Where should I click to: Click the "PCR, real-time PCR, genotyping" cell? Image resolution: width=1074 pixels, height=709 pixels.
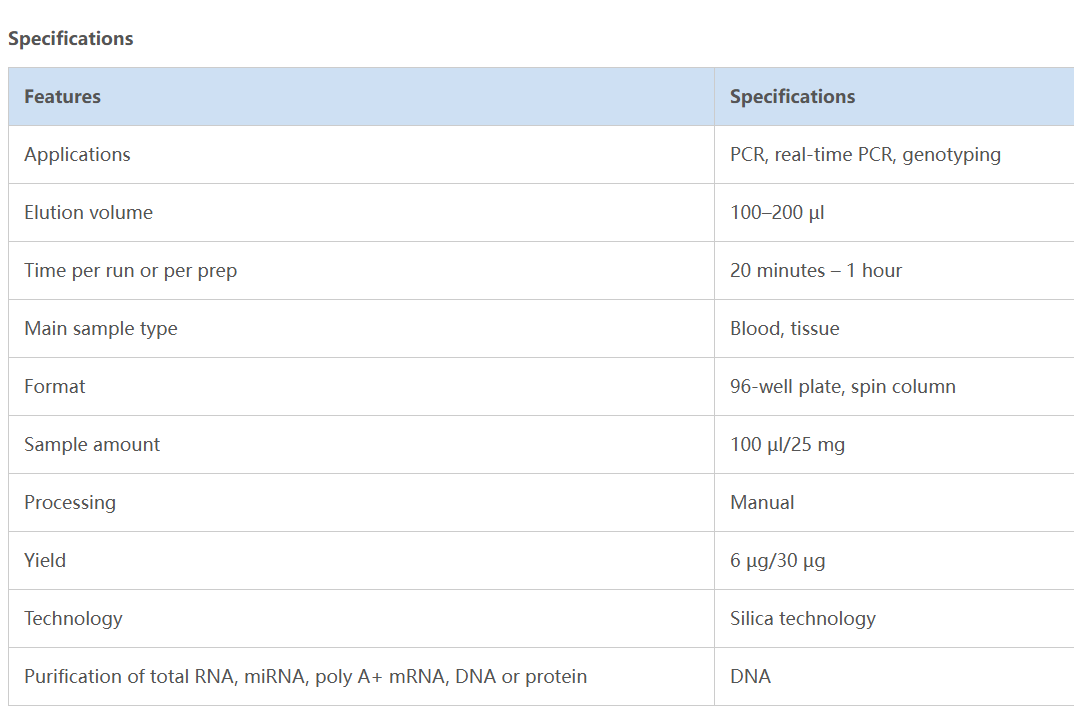tap(865, 155)
